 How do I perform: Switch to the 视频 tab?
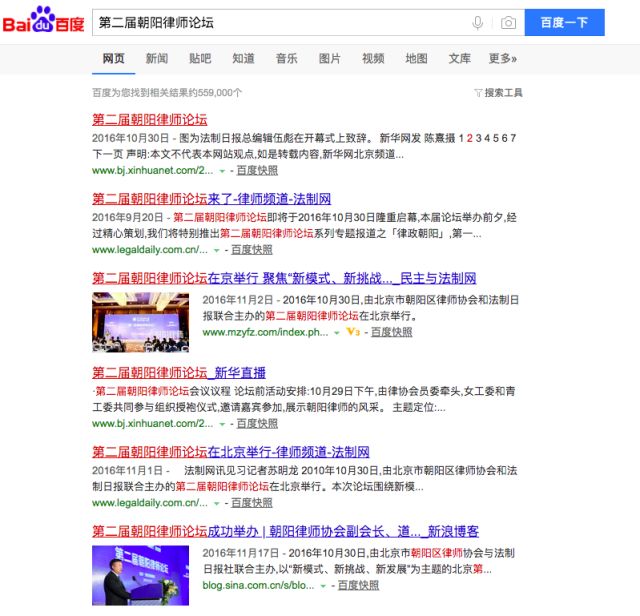click(x=373, y=58)
